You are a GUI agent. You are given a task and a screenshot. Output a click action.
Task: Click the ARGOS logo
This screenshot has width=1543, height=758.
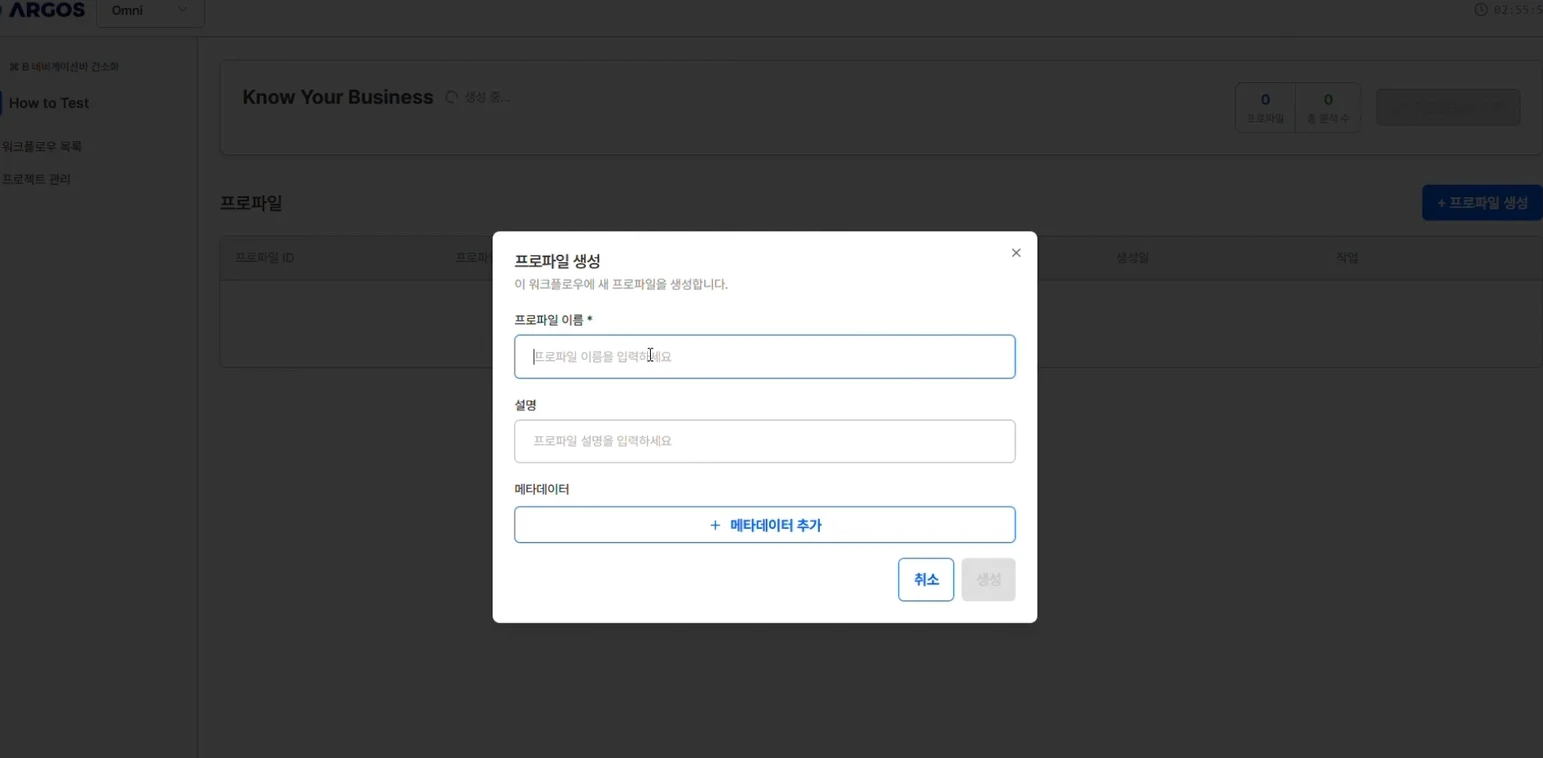pos(46,10)
